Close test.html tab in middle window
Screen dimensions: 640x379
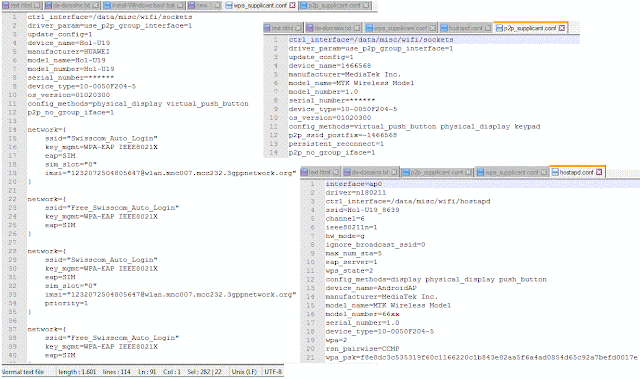click(x=298, y=28)
